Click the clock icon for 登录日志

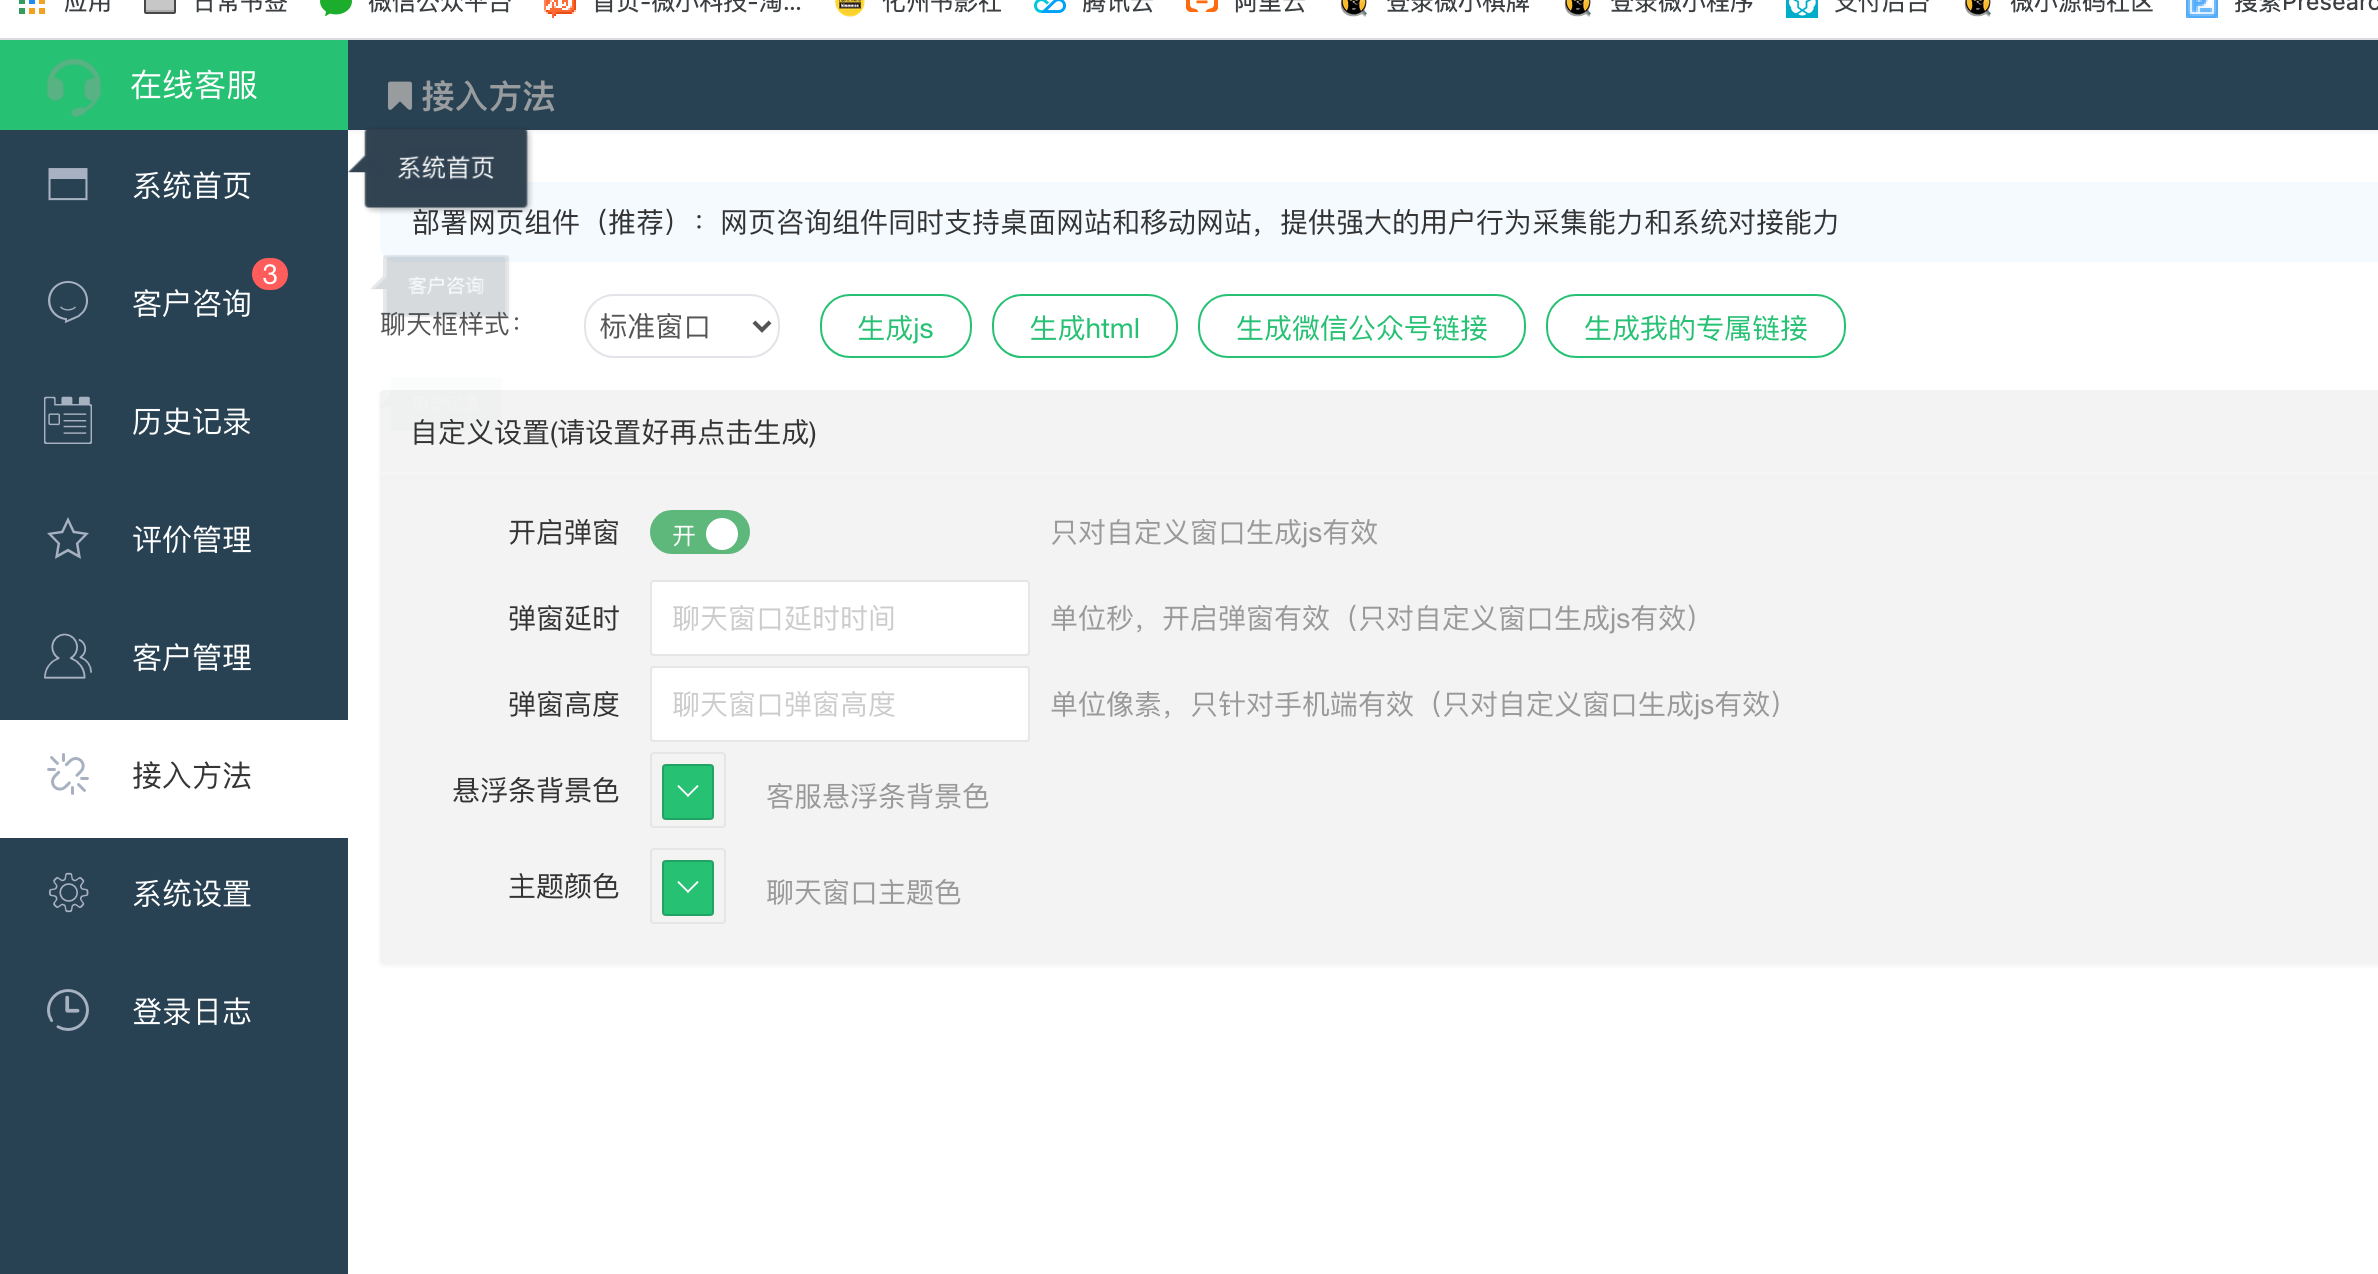click(68, 1010)
